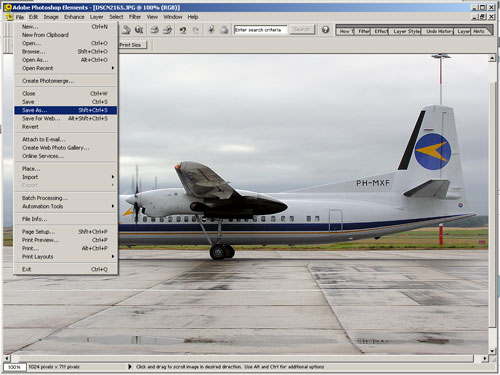This screenshot has height=375, width=500.
Task: Click the Color Variations toolbar icon
Action: [224, 30]
